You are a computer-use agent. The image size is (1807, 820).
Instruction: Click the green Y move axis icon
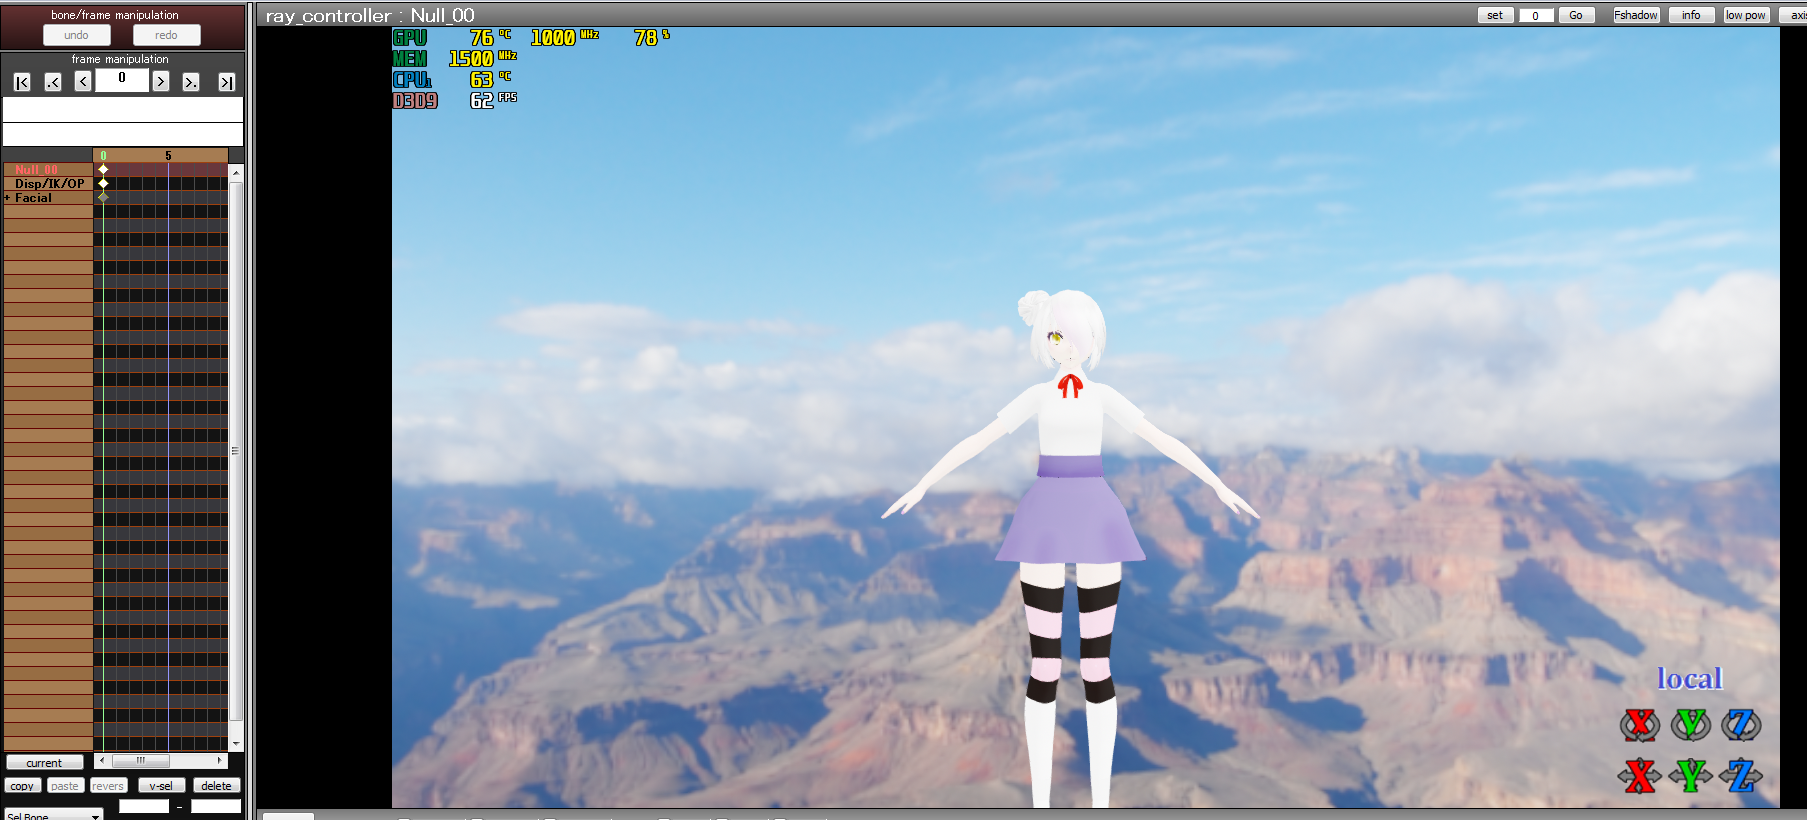point(1691,776)
